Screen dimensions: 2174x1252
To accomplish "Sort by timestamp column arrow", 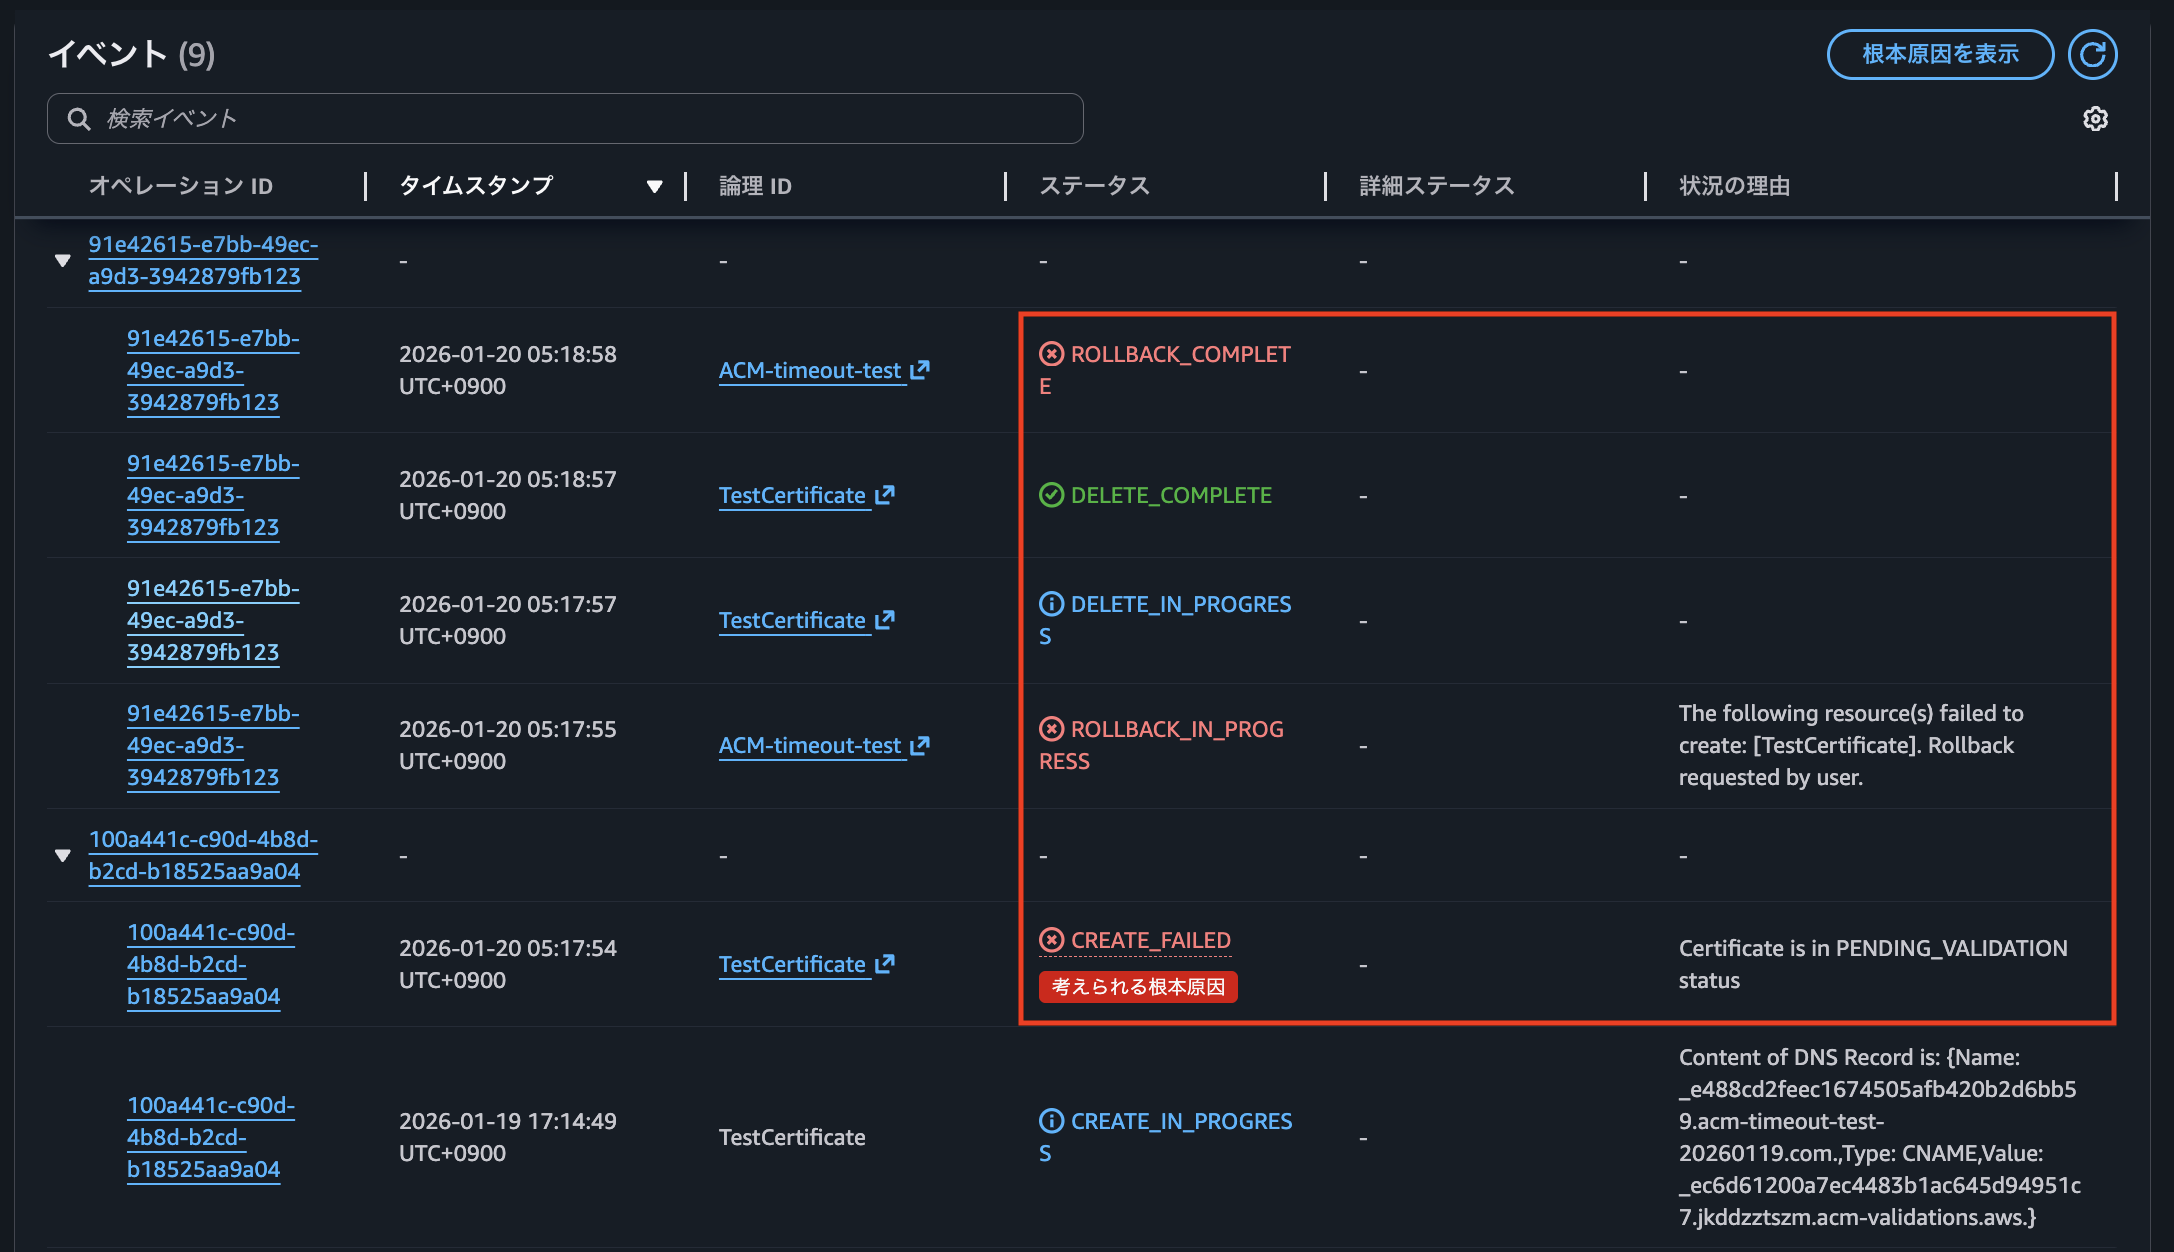I will coord(654,186).
